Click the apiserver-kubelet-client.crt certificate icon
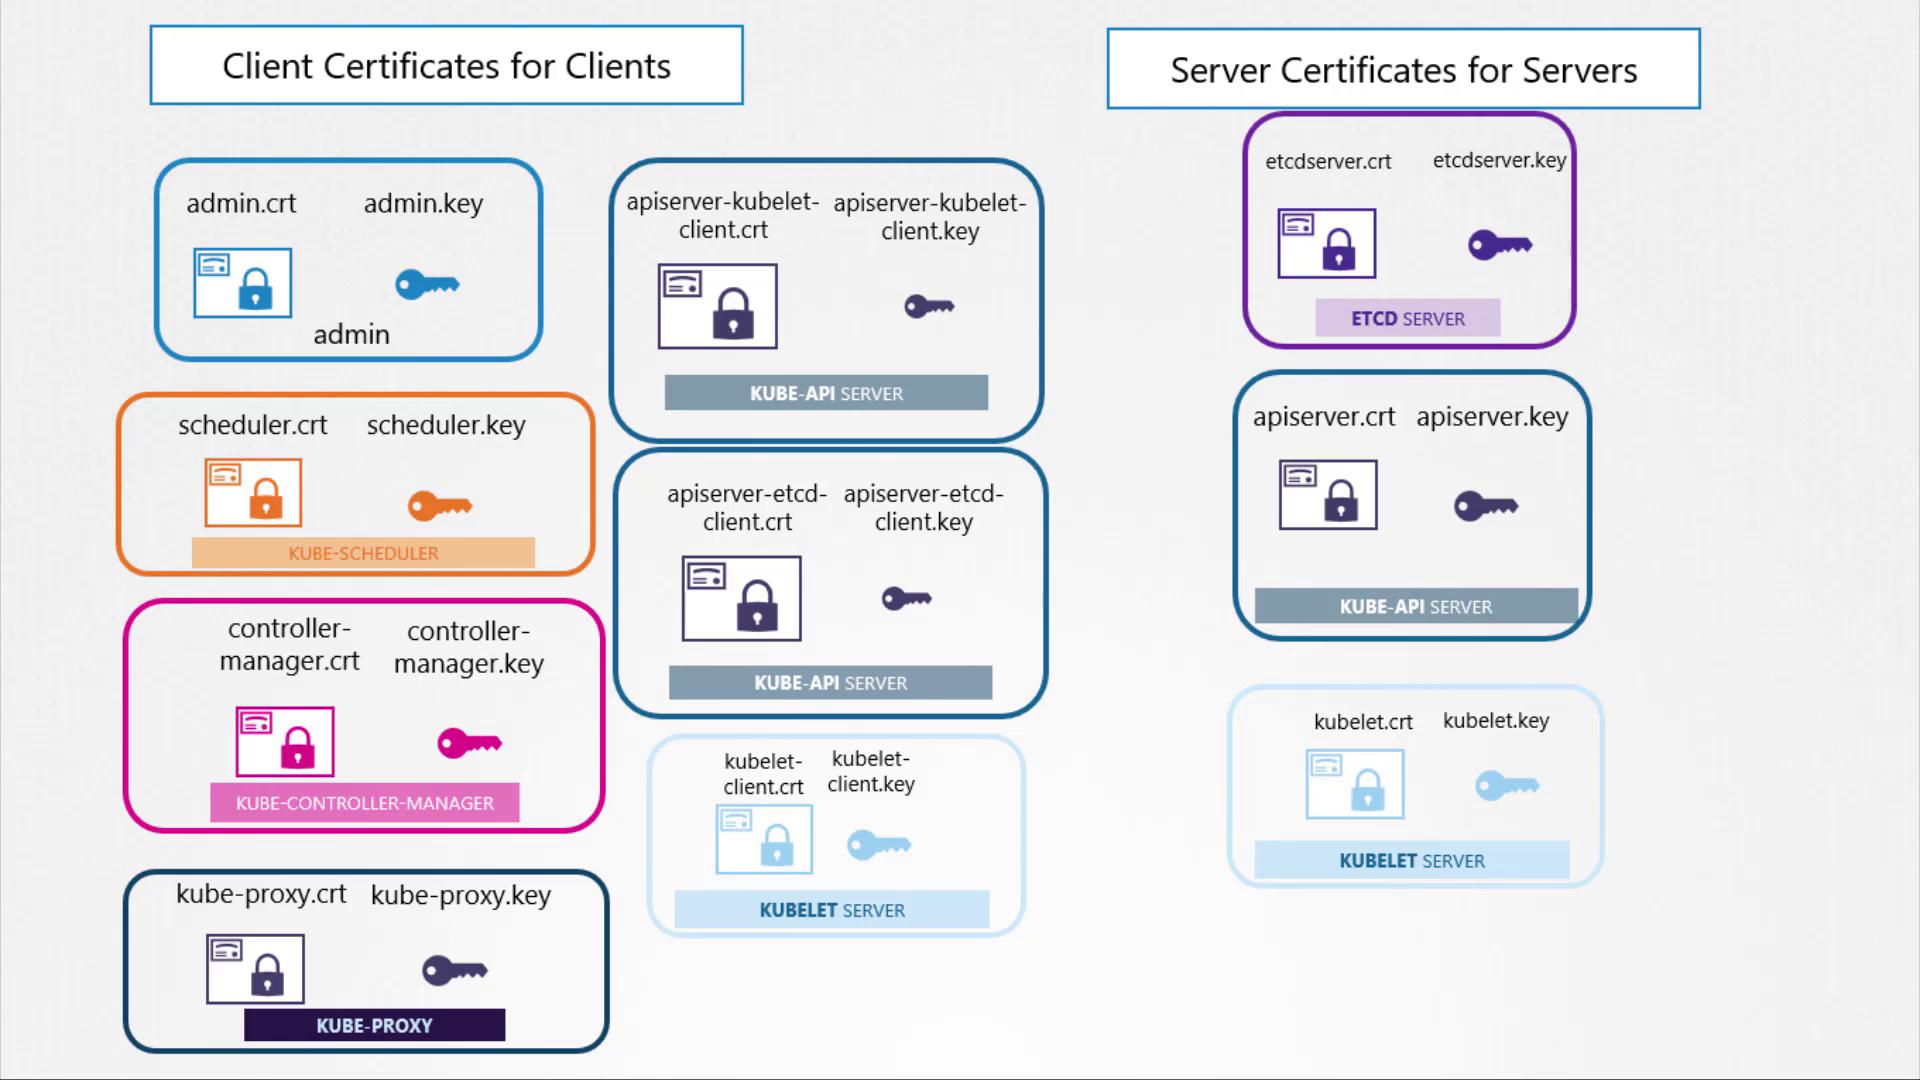 pyautogui.click(x=717, y=306)
